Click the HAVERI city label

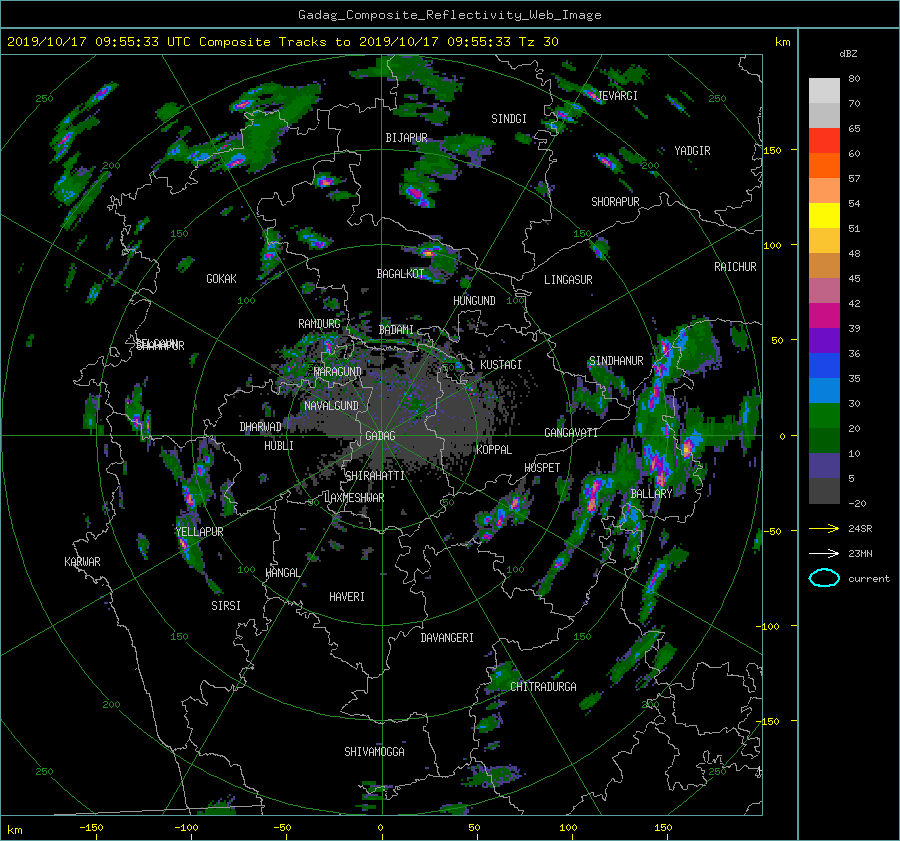point(347,597)
